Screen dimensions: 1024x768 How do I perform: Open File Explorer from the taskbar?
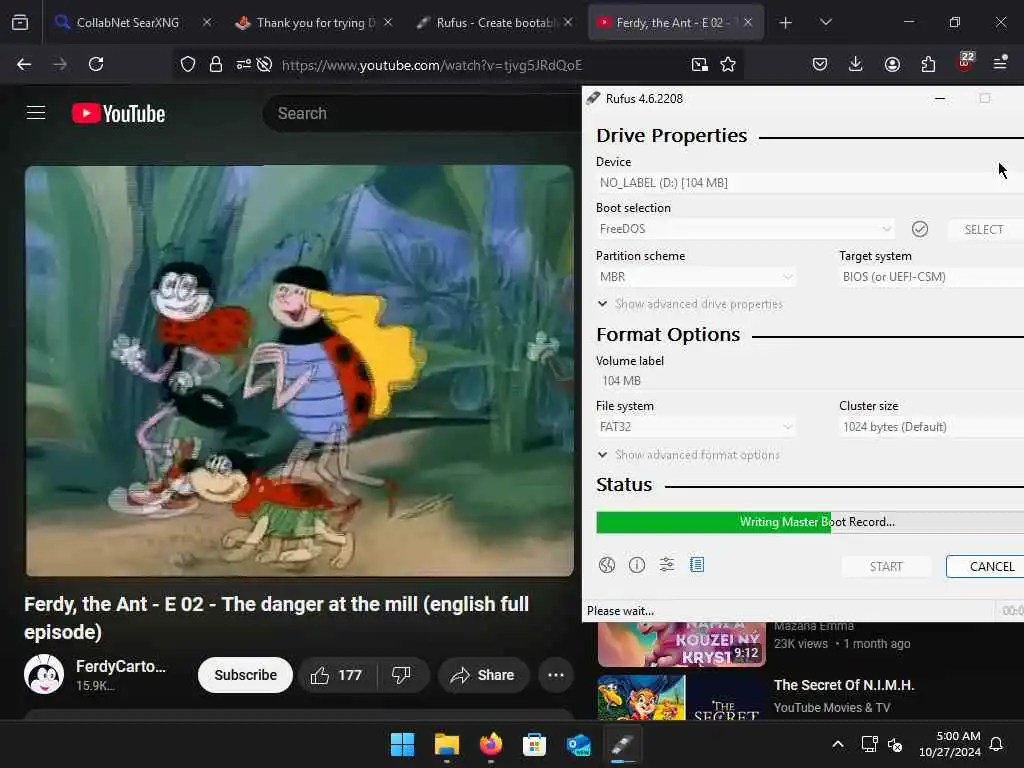447,744
